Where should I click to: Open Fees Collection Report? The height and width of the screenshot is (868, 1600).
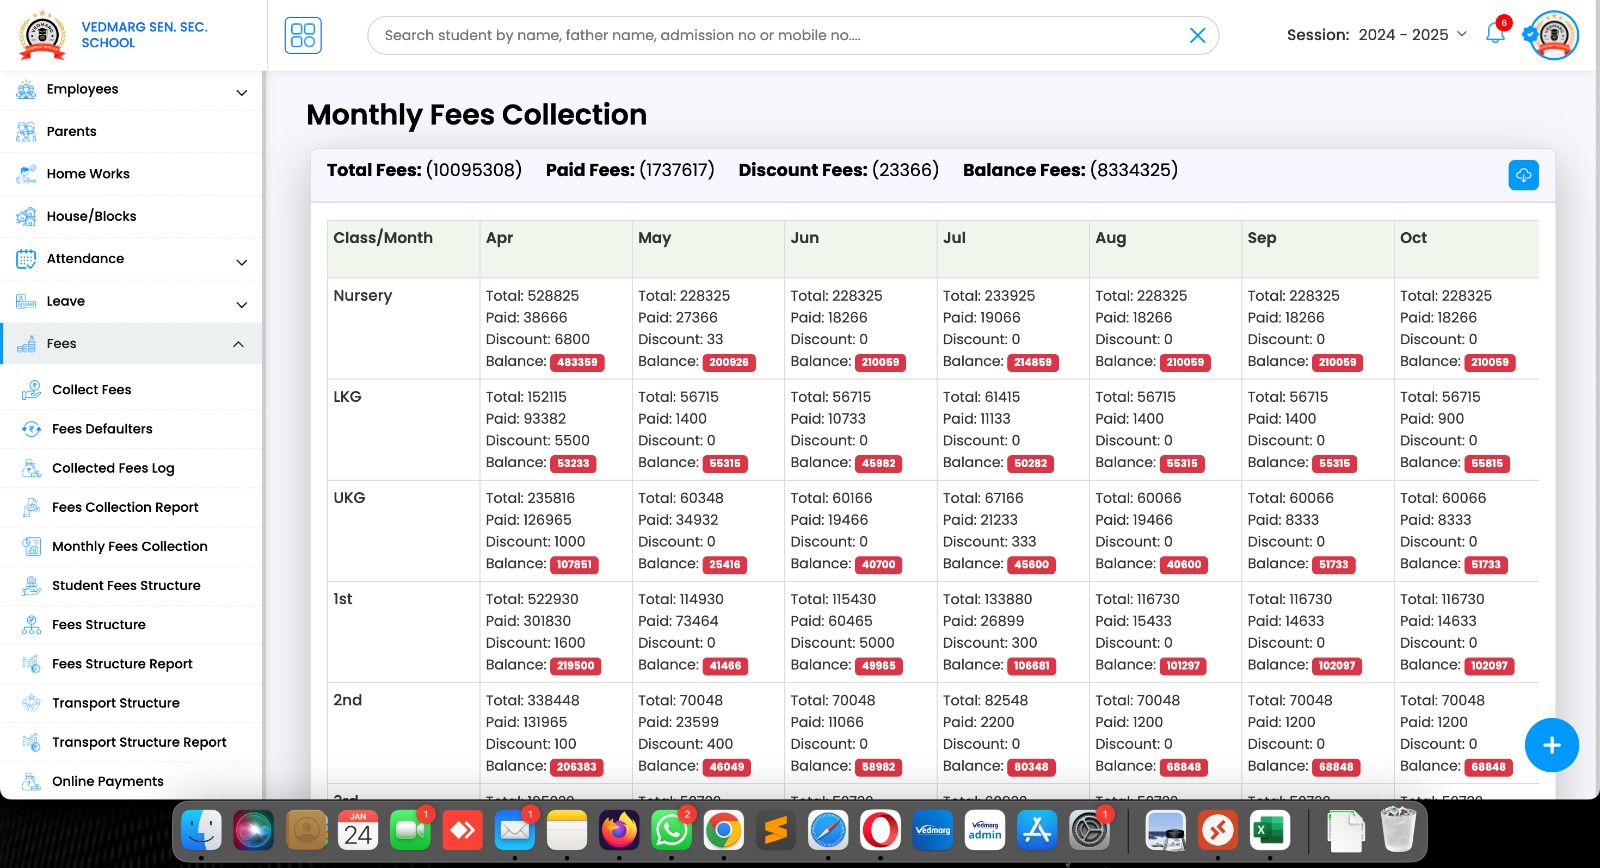pos(131,507)
